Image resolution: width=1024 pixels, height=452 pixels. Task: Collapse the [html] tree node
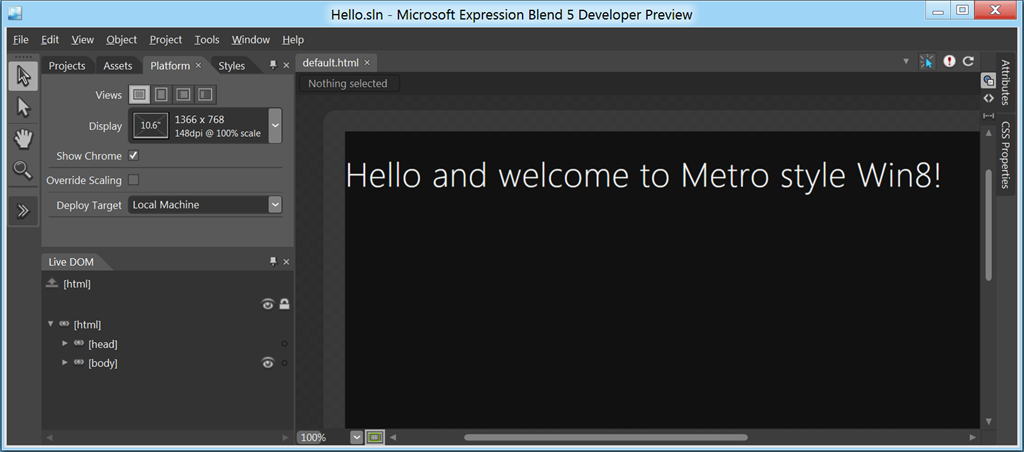pyautogui.click(x=51, y=323)
